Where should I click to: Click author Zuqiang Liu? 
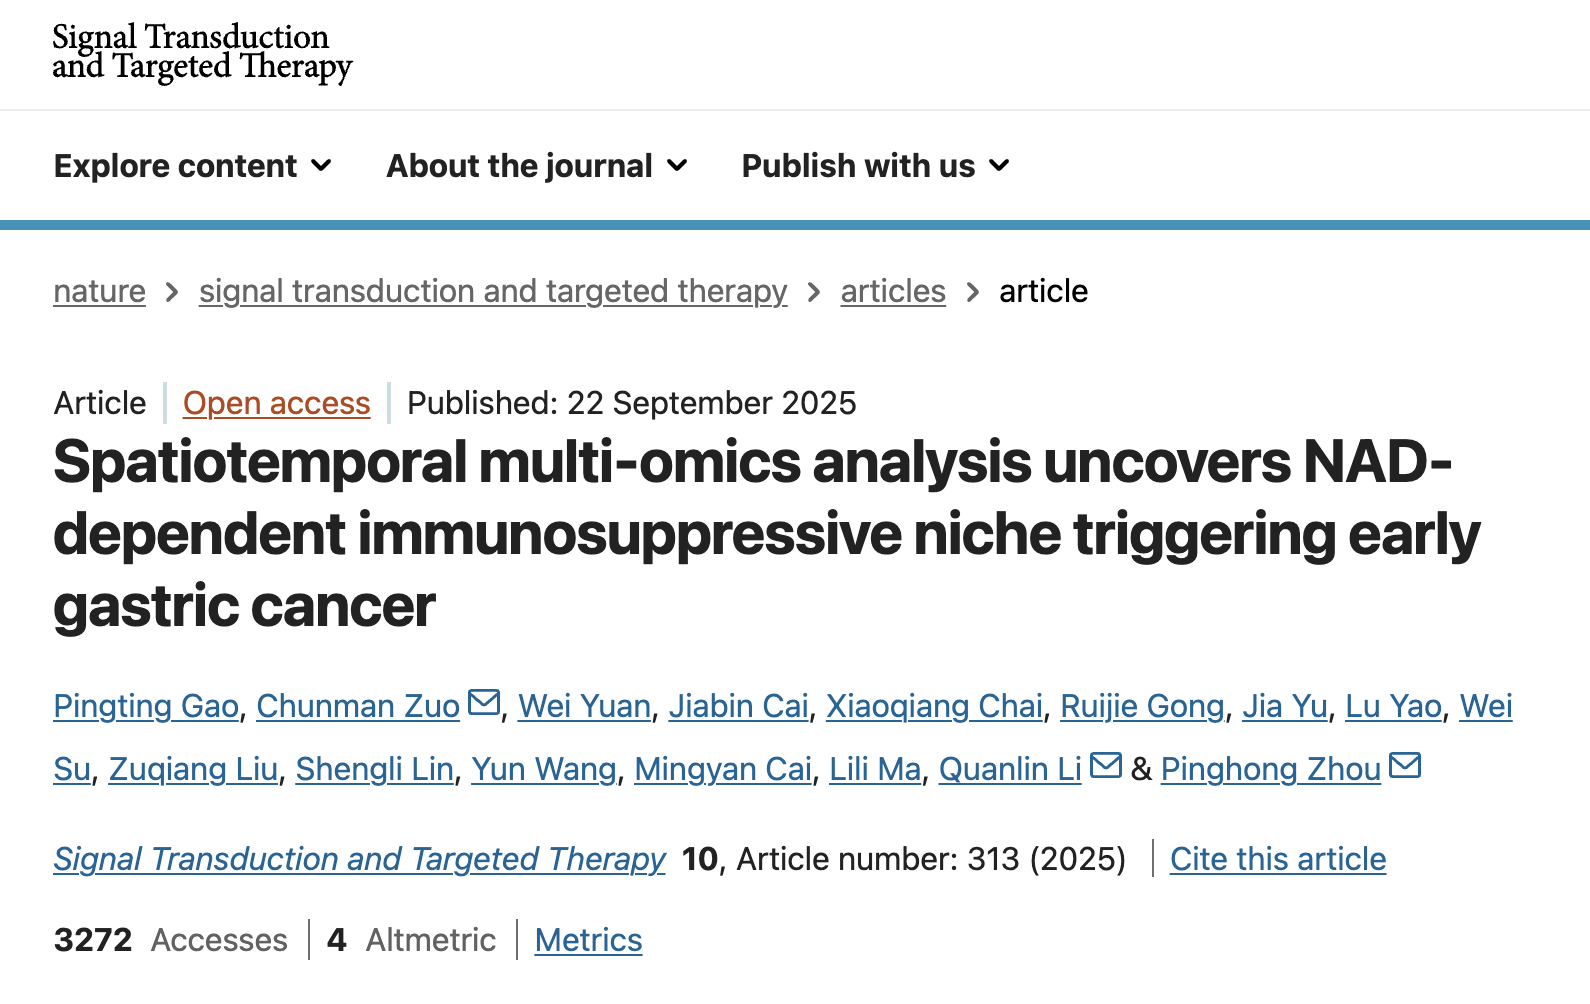(193, 769)
